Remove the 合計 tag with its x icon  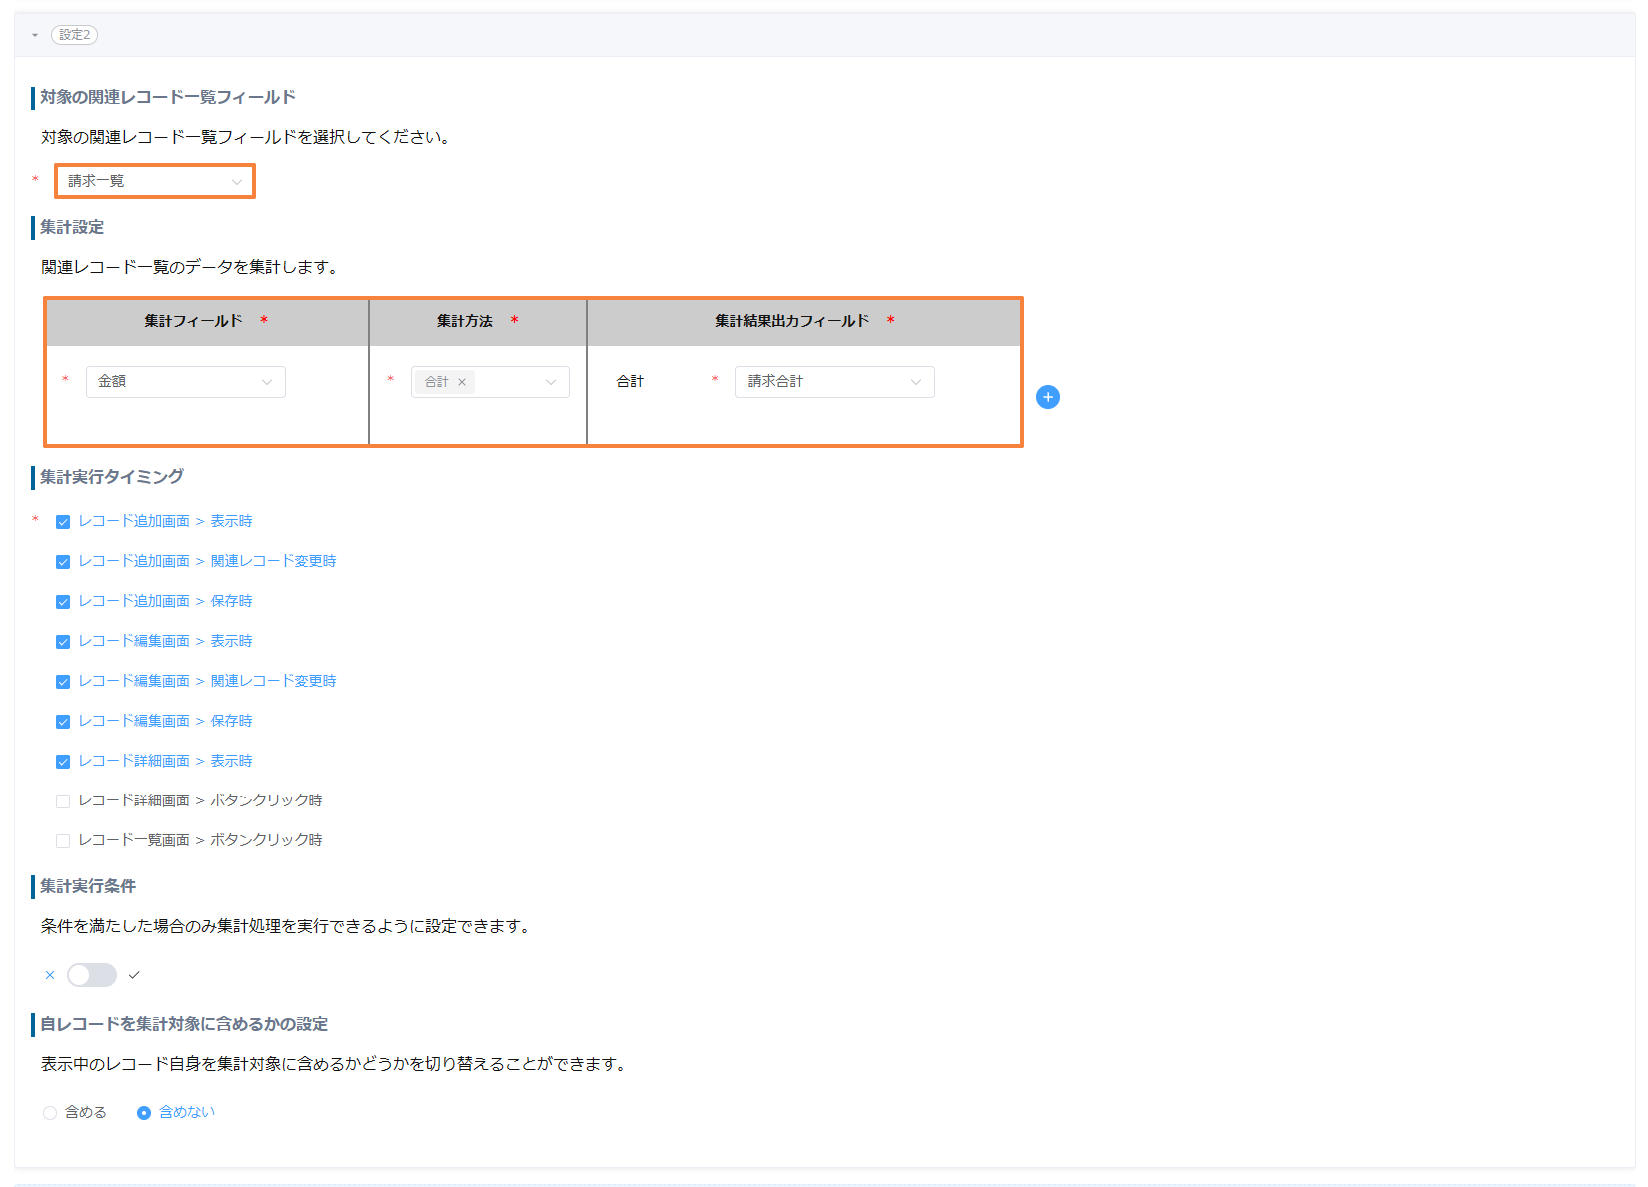pos(462,382)
